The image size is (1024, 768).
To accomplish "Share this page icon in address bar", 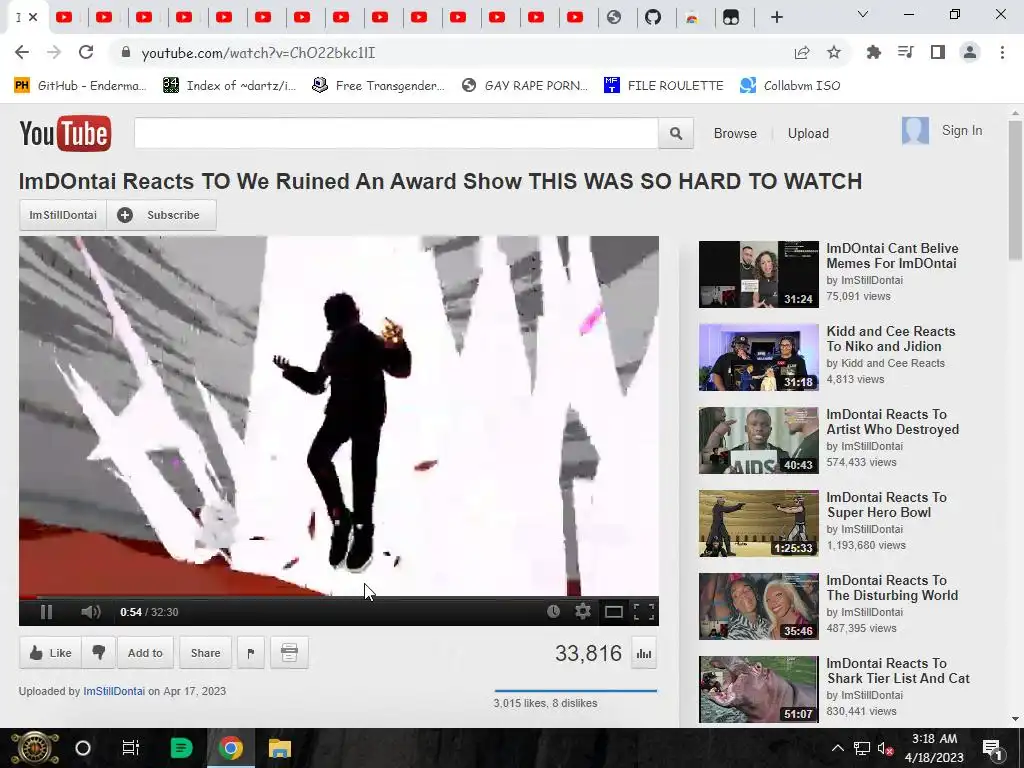I will tap(802, 53).
